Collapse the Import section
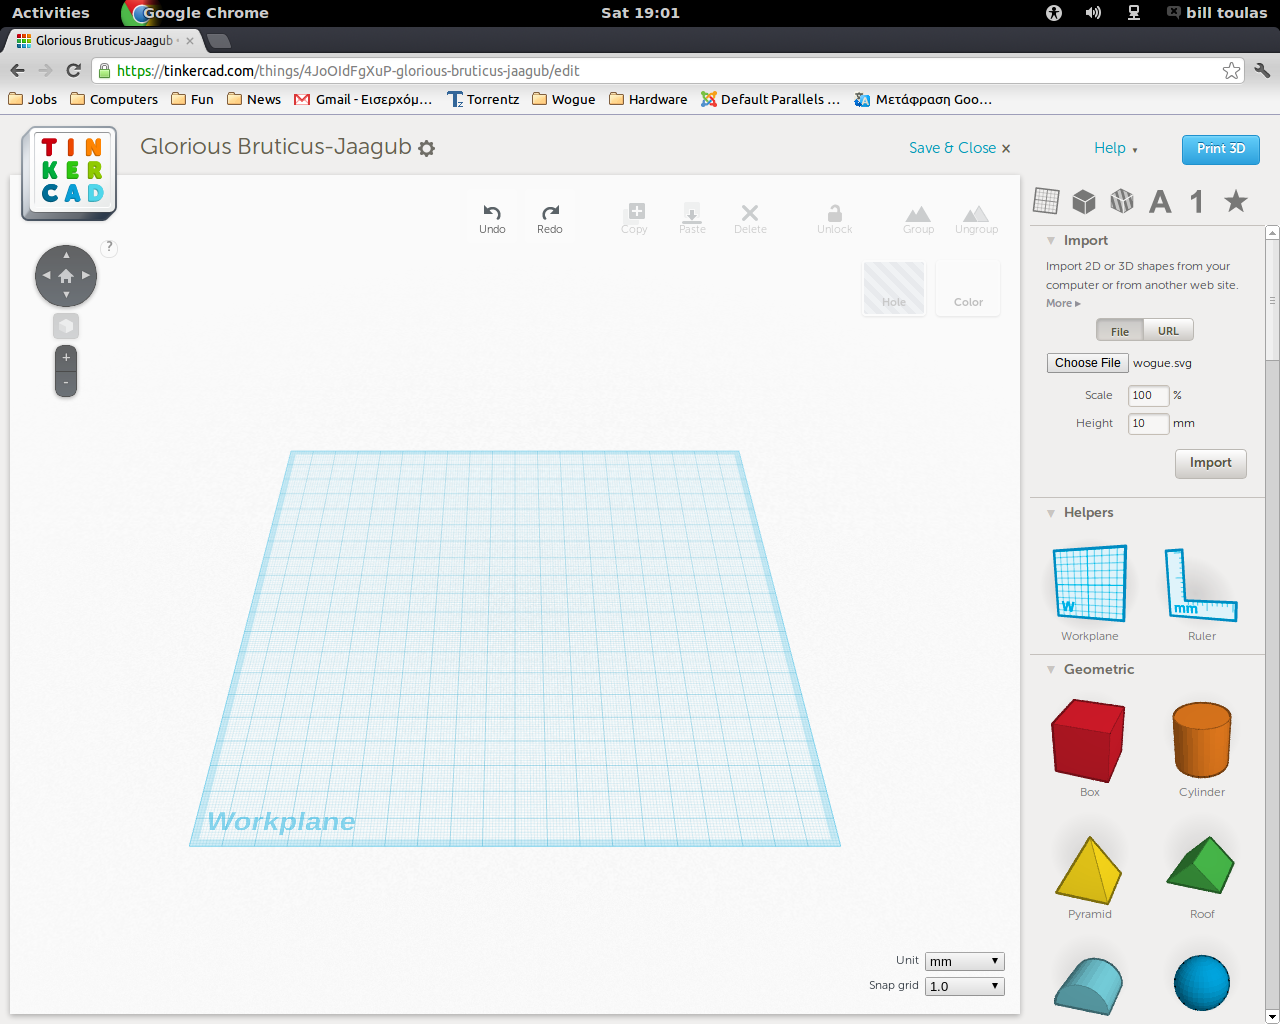 [1050, 240]
